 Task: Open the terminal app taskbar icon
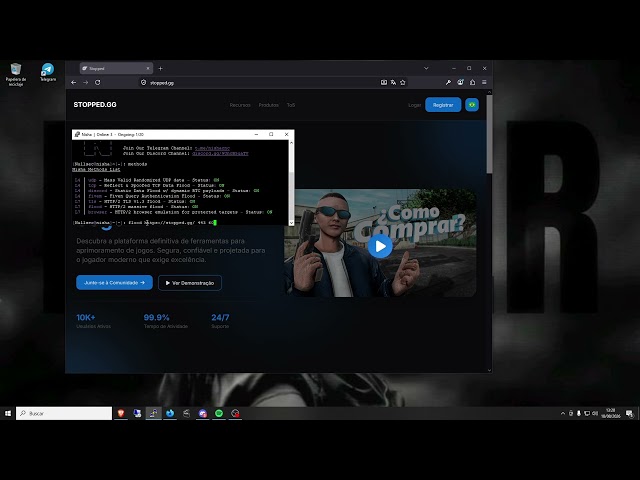coord(153,413)
